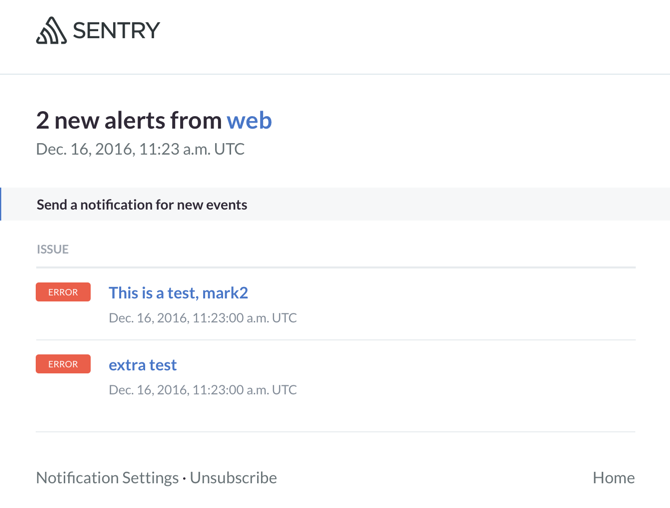This screenshot has width=670, height=508.
Task: Click the Sentry logo icon
Action: tap(51, 31)
